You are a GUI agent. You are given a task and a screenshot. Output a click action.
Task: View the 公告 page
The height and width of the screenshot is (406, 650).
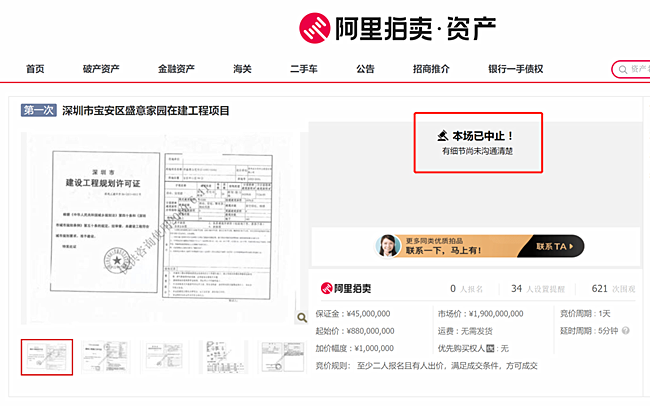tap(365, 69)
